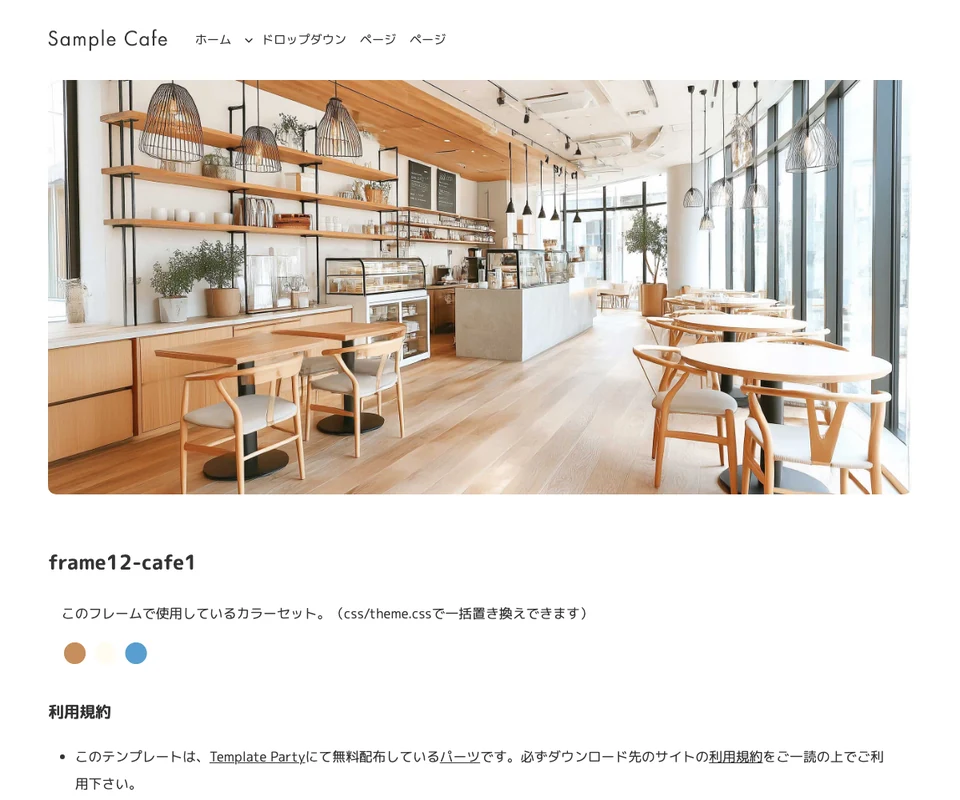The height and width of the screenshot is (800, 960).
Task: Pick the cream color swatch
Action: click(105, 653)
